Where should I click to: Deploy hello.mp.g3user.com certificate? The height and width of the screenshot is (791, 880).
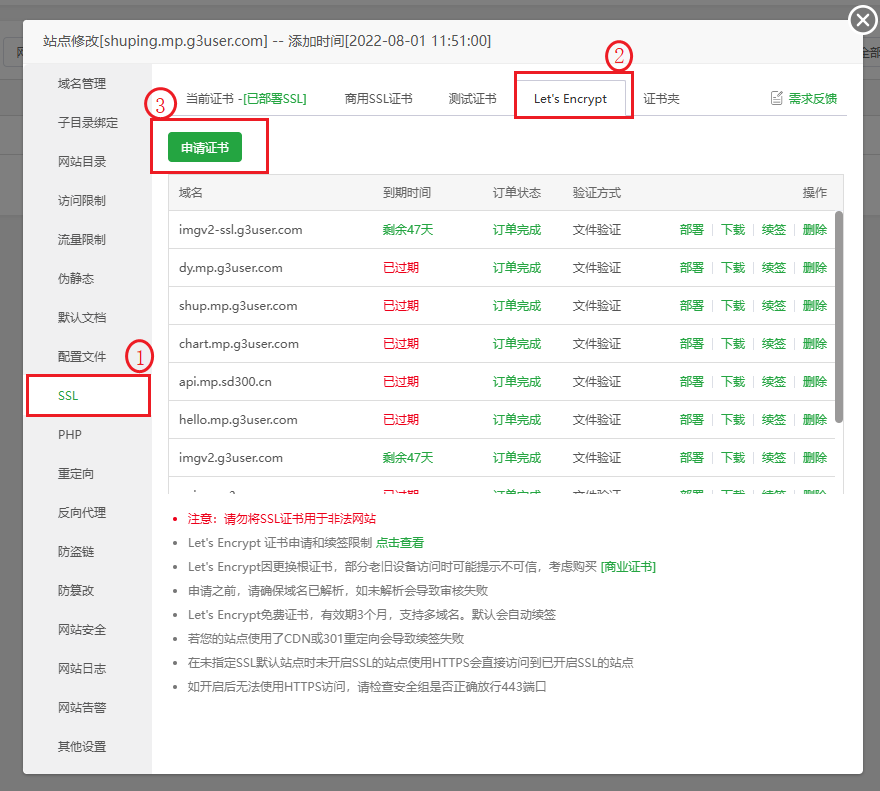691,420
